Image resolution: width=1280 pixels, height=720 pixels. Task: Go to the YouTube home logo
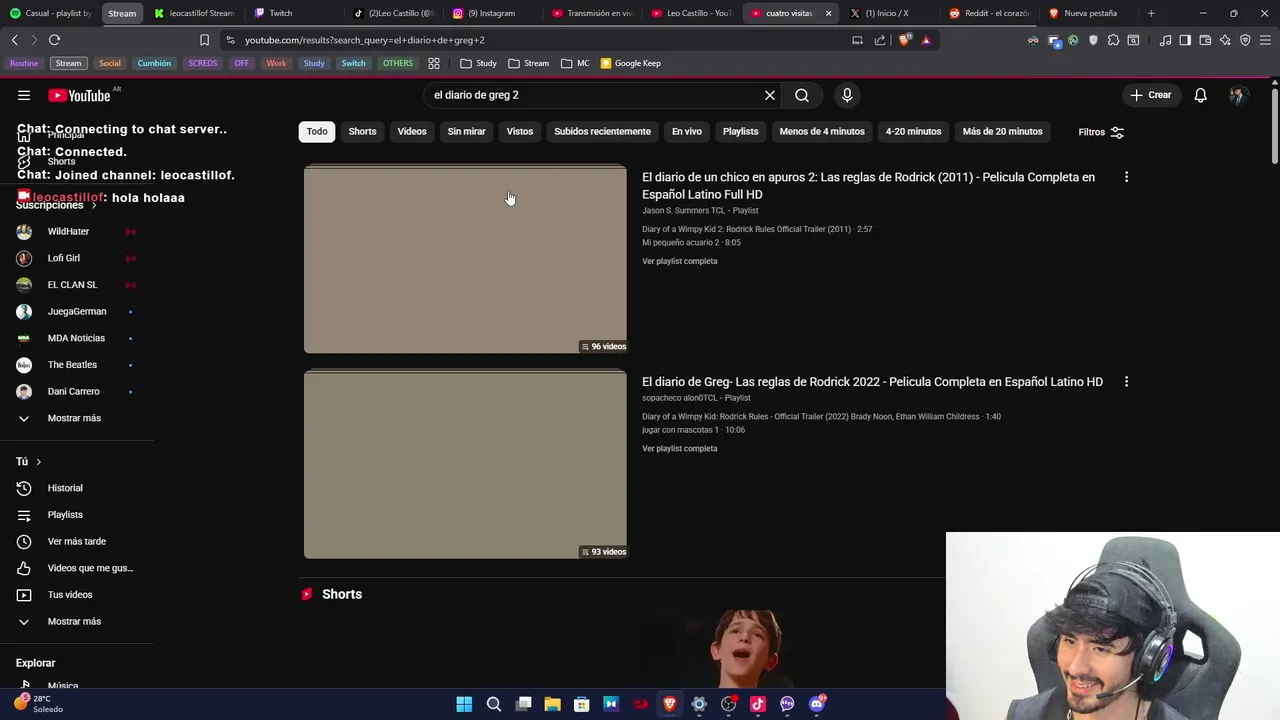(x=79, y=95)
